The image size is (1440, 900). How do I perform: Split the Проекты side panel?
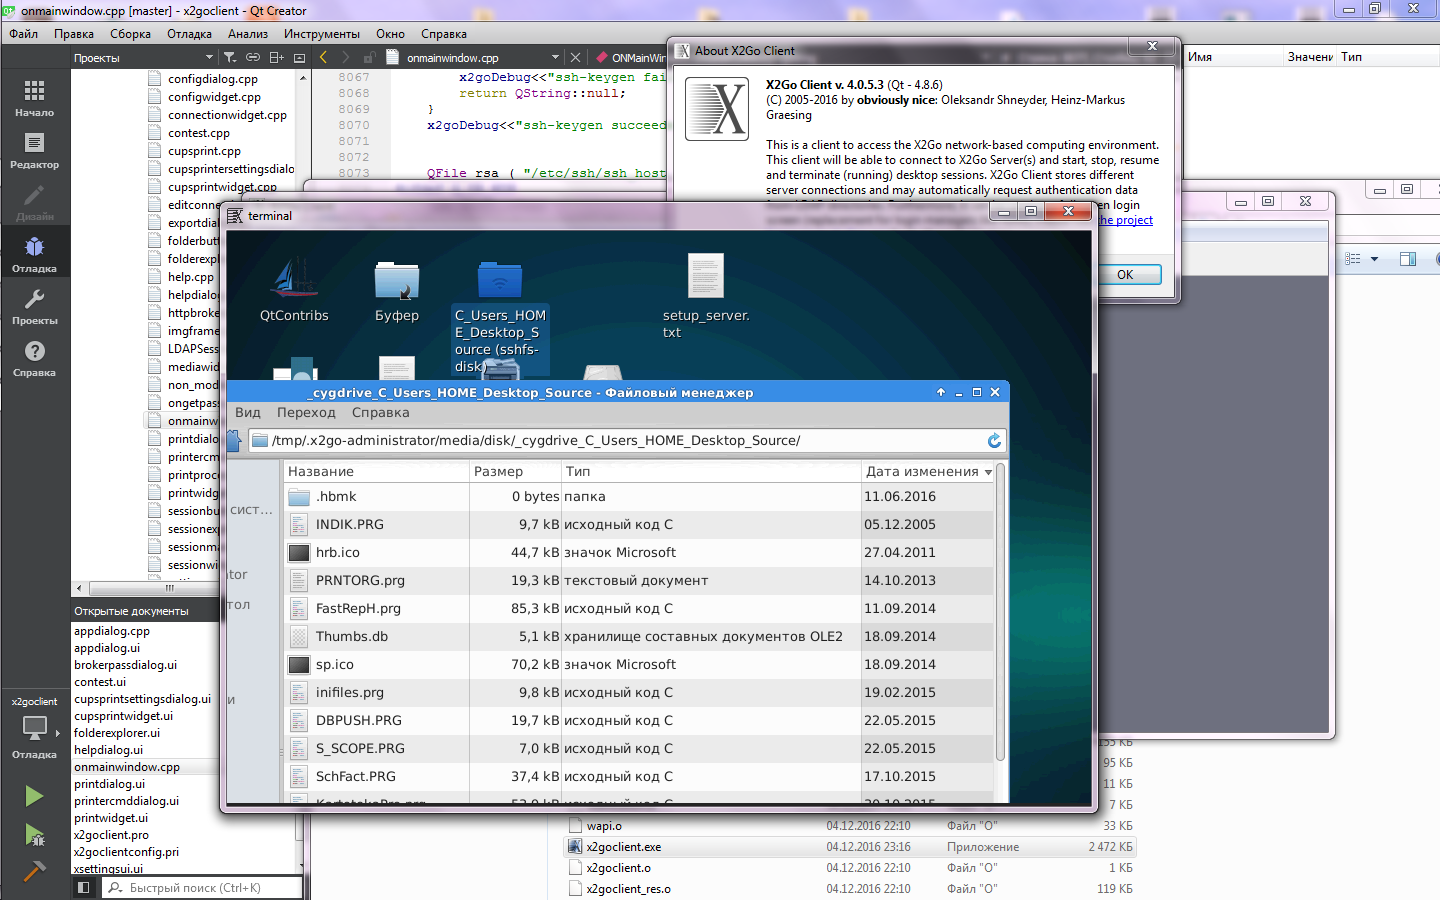[276, 57]
